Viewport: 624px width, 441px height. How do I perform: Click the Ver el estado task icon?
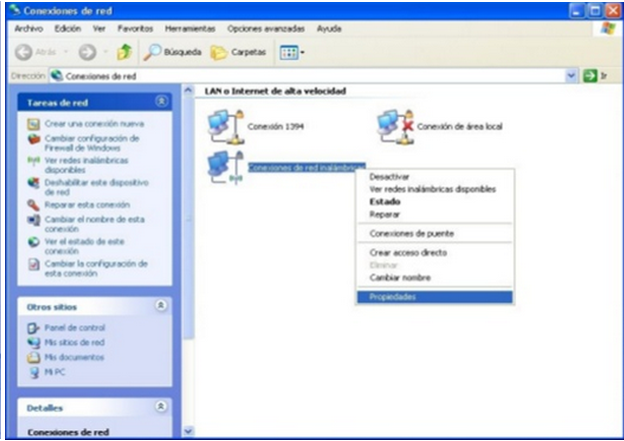(33, 242)
